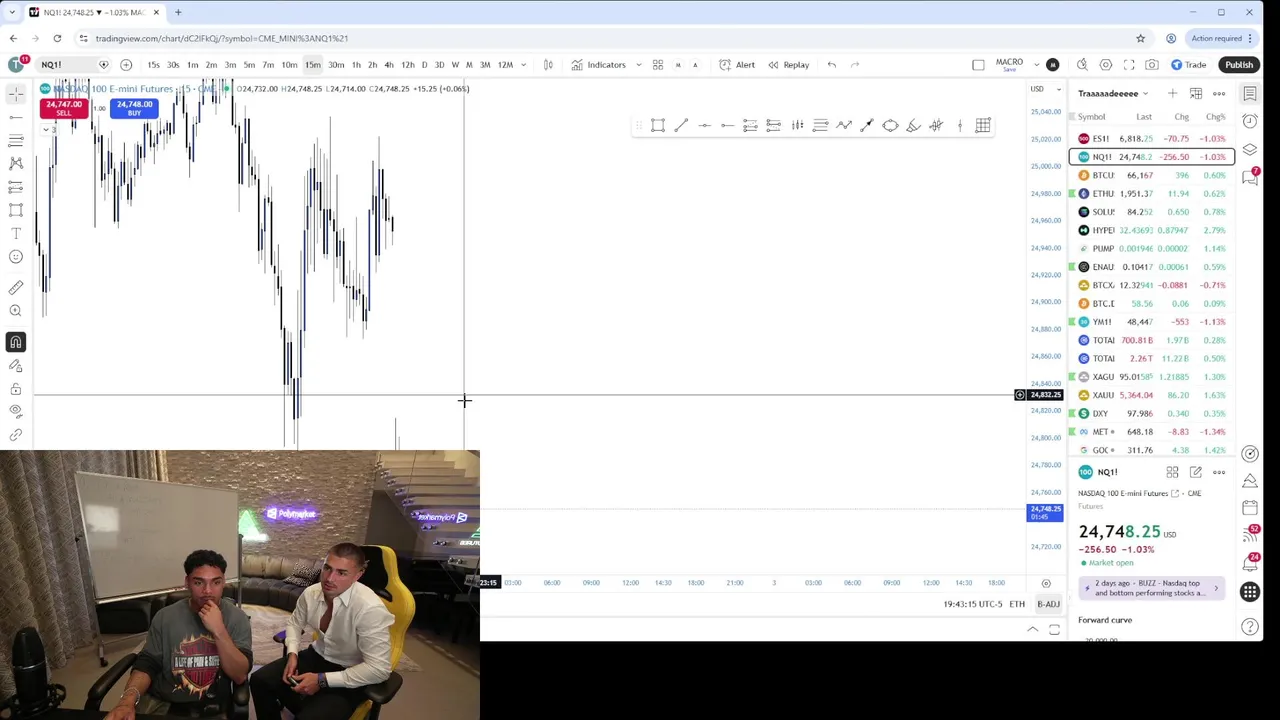
Task: Open the Indicators menu
Action: click(598, 65)
